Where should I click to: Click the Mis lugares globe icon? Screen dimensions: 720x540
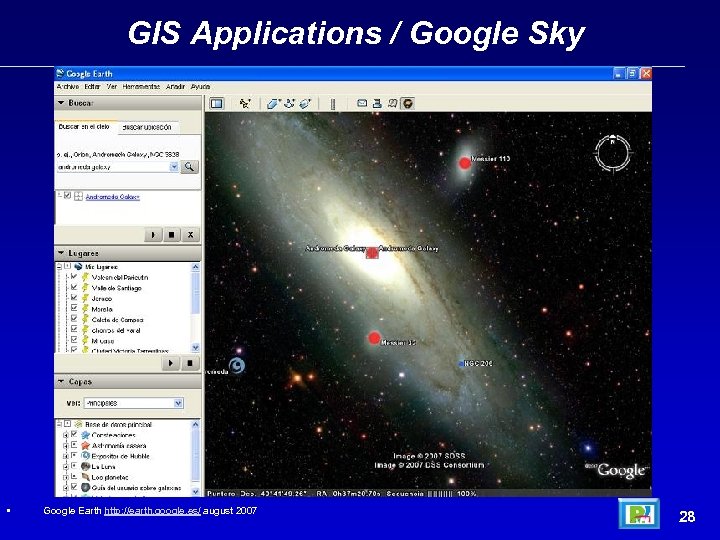coord(78,267)
